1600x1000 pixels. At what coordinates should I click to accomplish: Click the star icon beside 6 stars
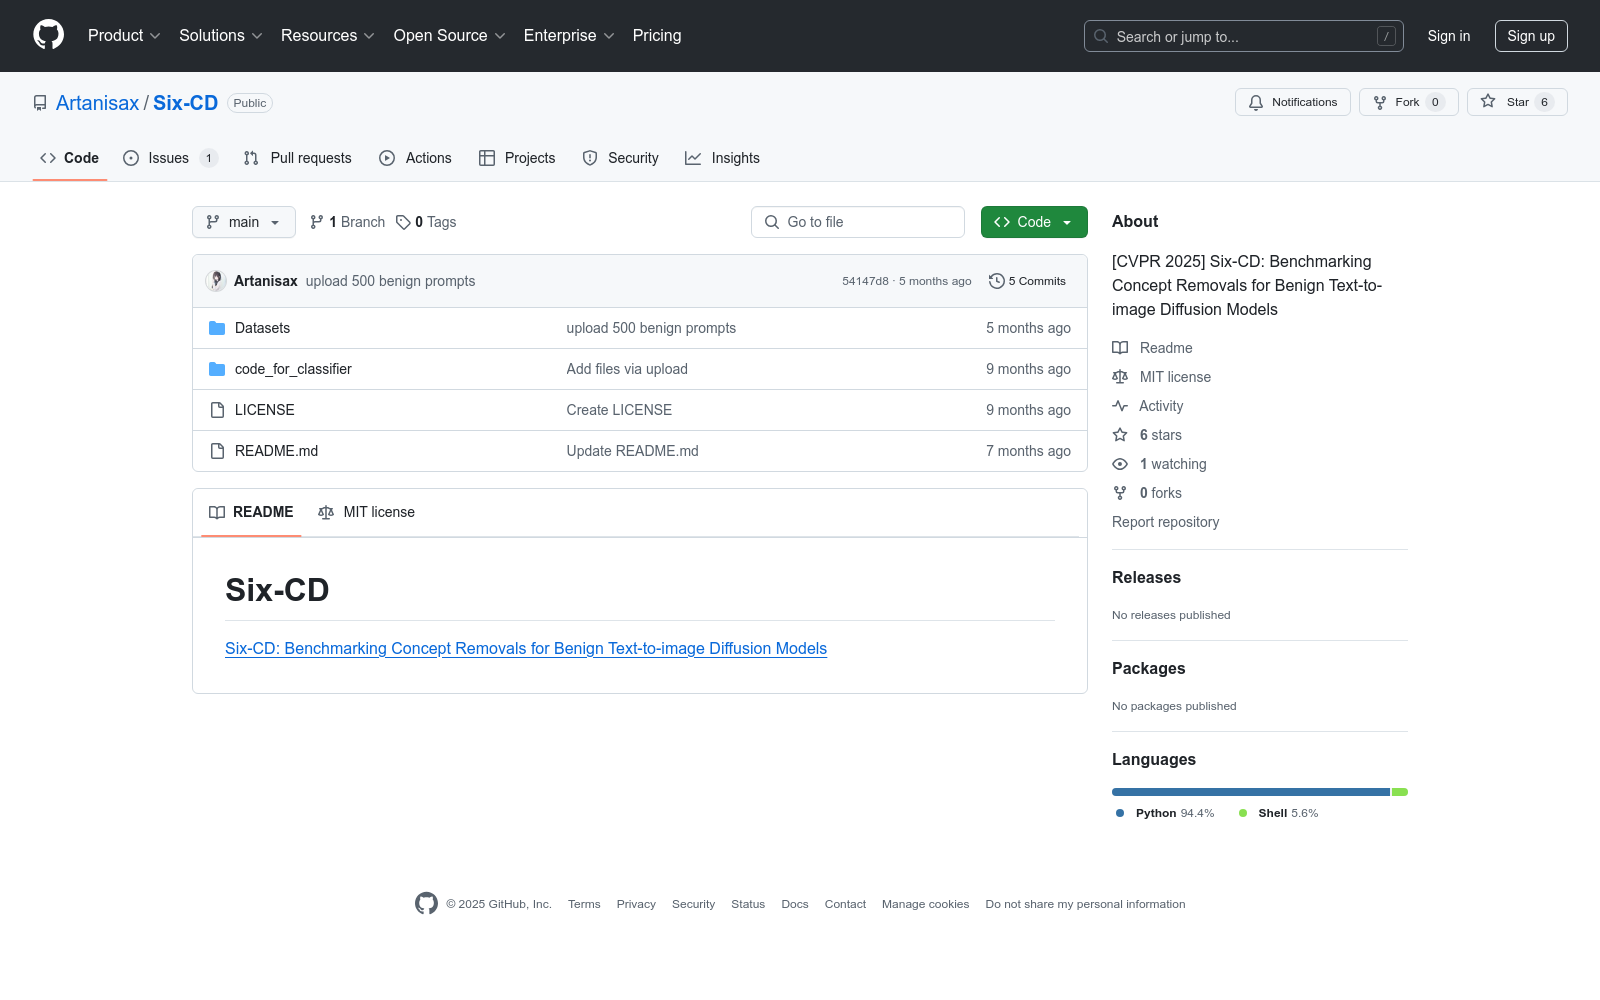(1120, 435)
